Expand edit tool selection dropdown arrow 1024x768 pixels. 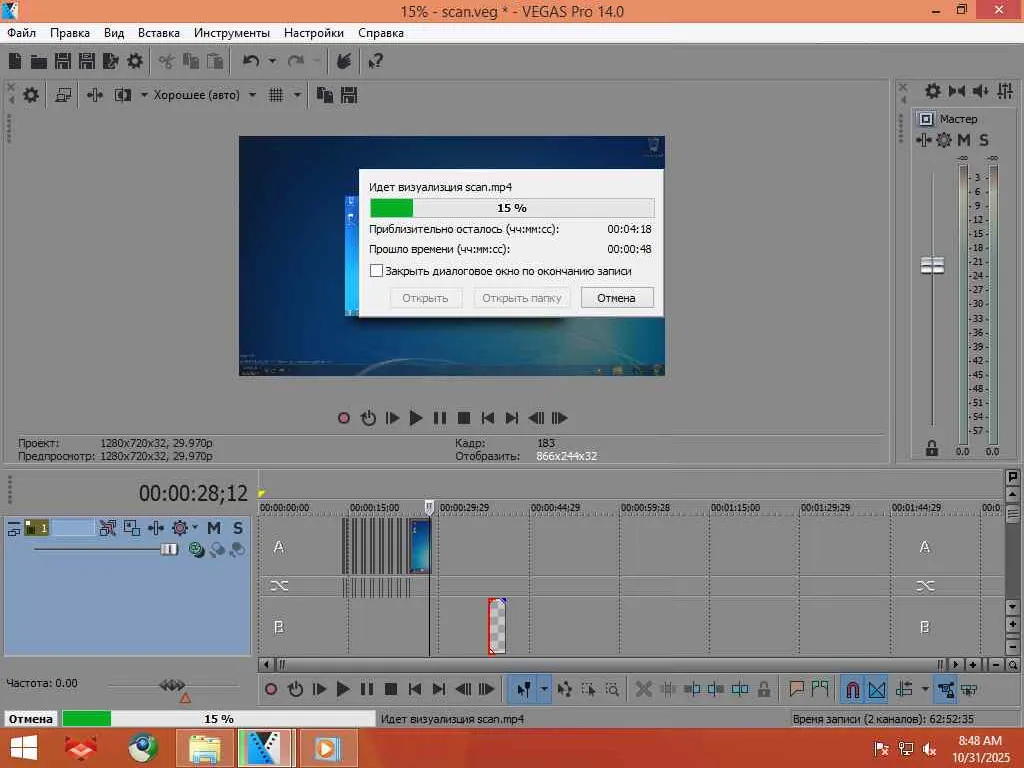pyautogui.click(x=543, y=689)
